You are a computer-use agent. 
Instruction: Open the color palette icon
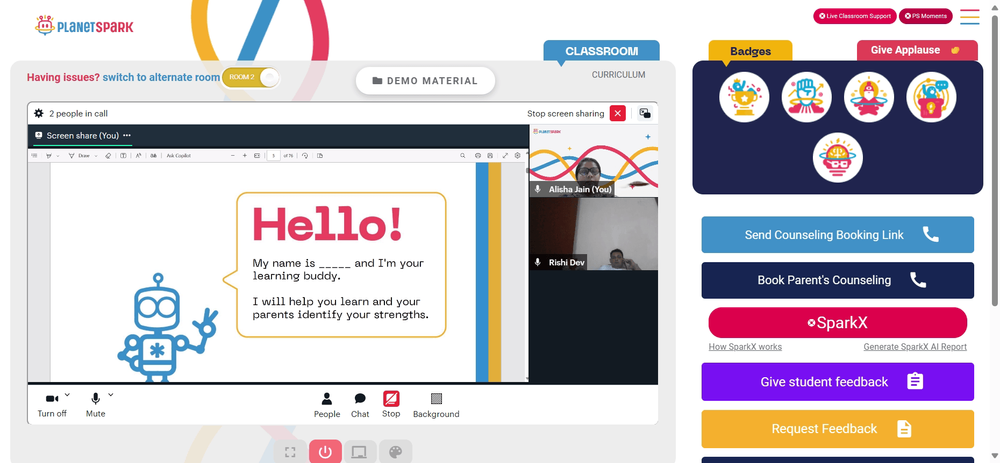[x=394, y=452]
